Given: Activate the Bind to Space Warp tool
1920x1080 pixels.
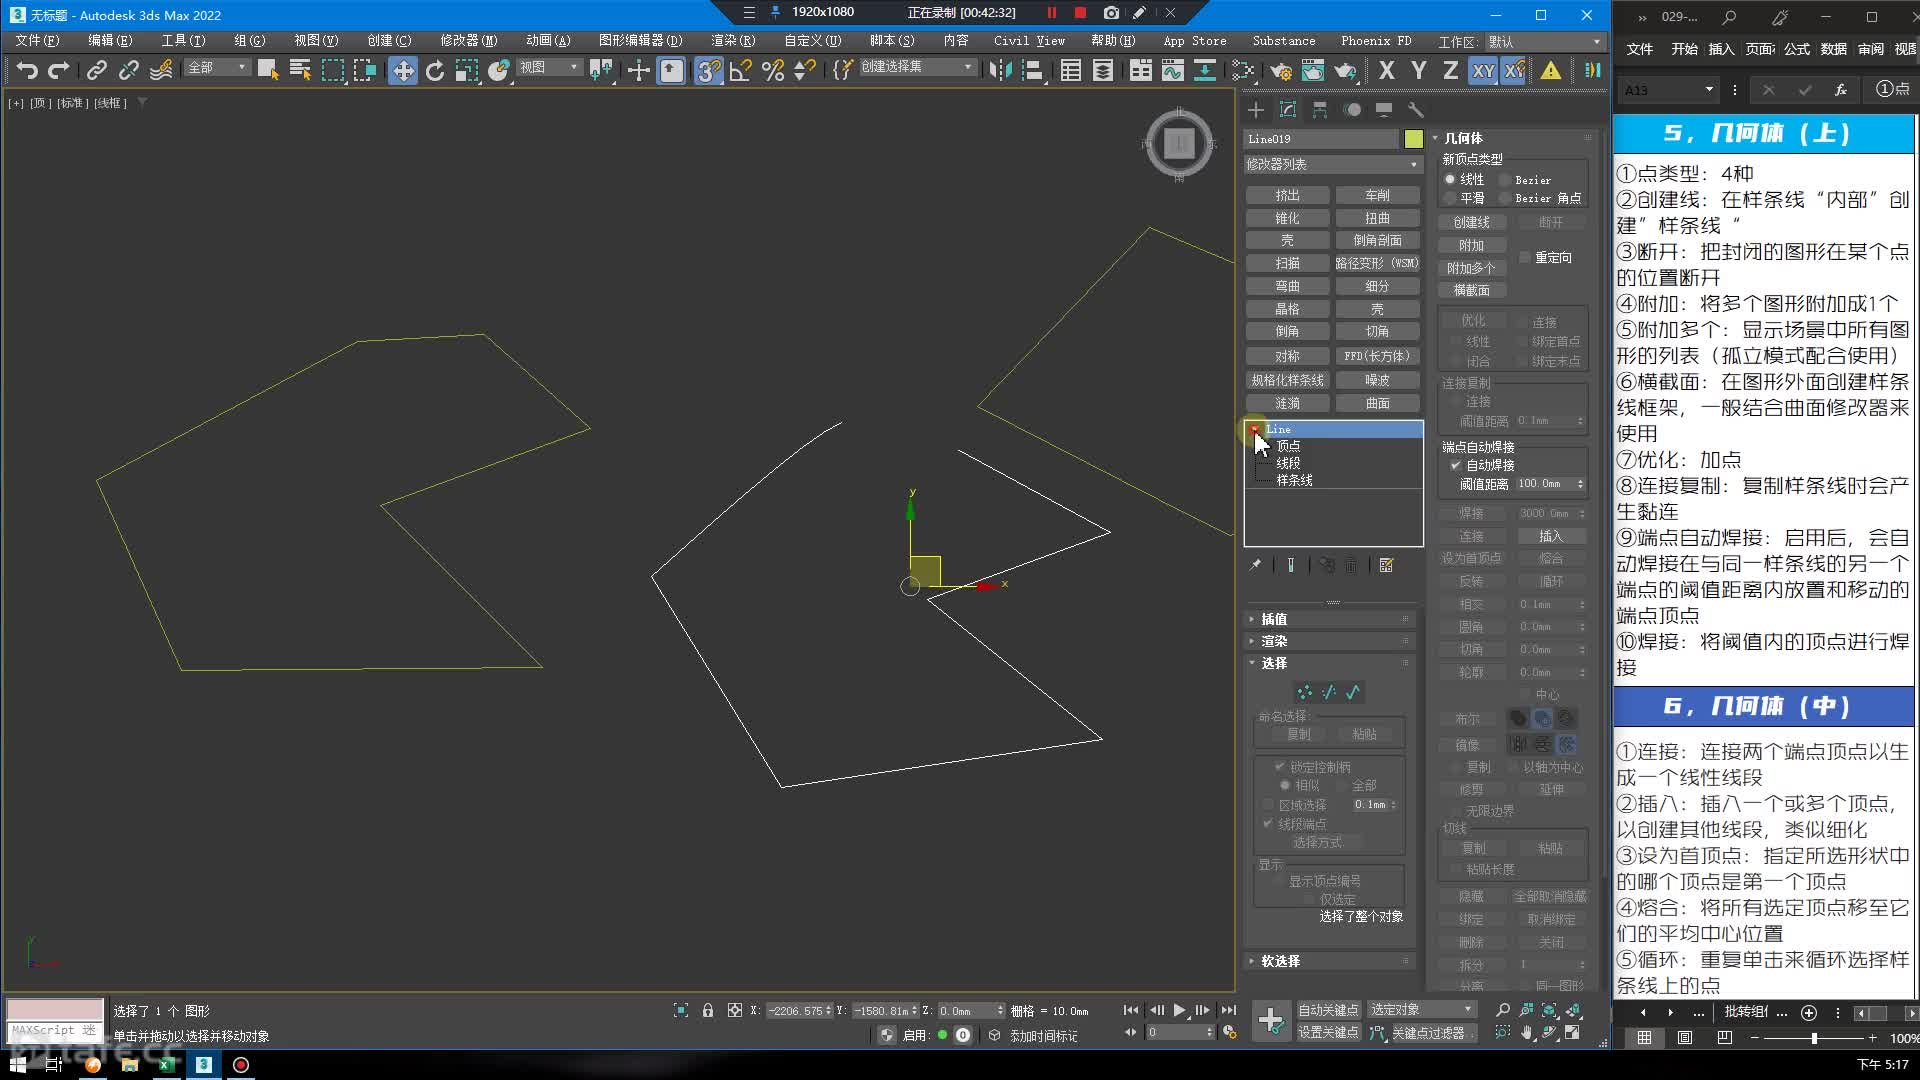Looking at the screenshot, I should [161, 70].
